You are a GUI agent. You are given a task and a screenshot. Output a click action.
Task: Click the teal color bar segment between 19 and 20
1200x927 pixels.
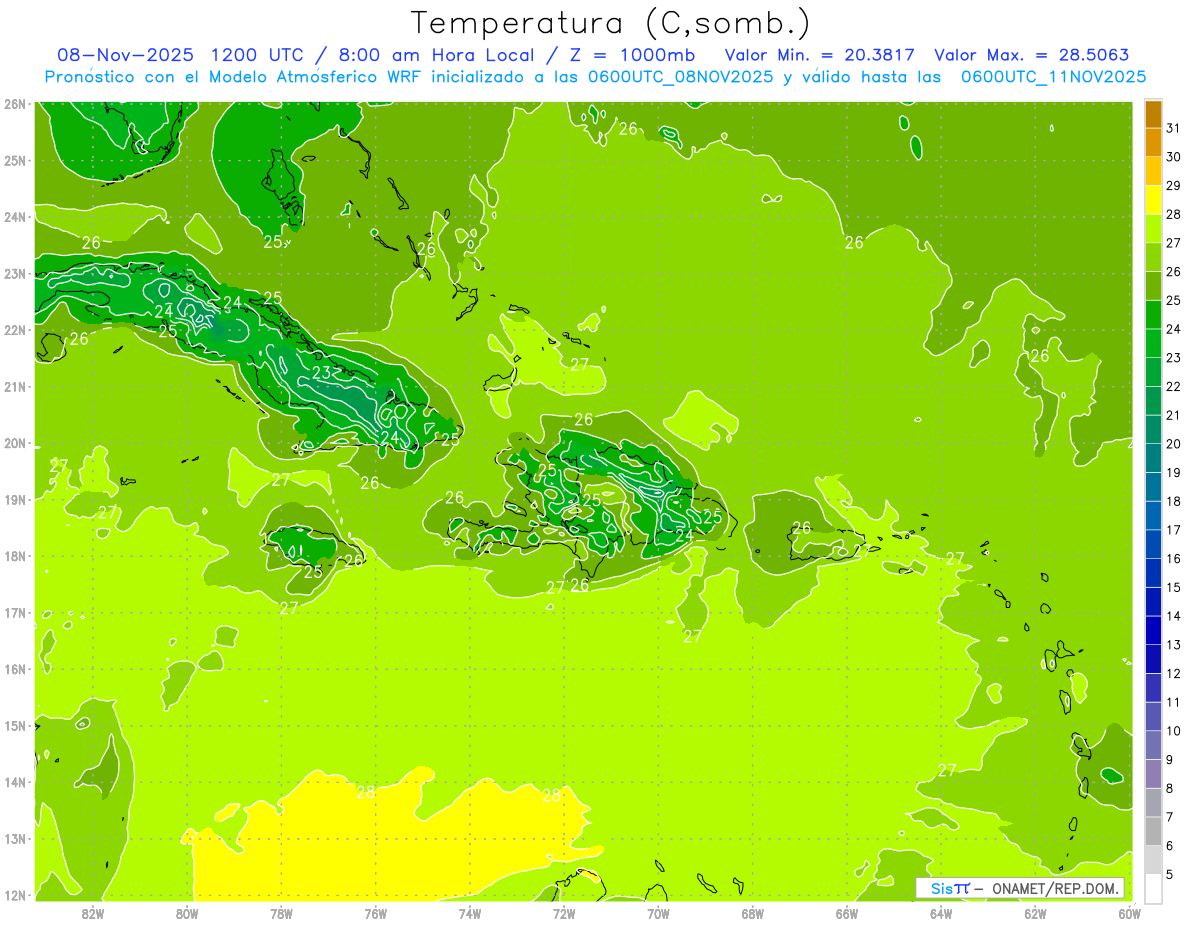point(1153,459)
